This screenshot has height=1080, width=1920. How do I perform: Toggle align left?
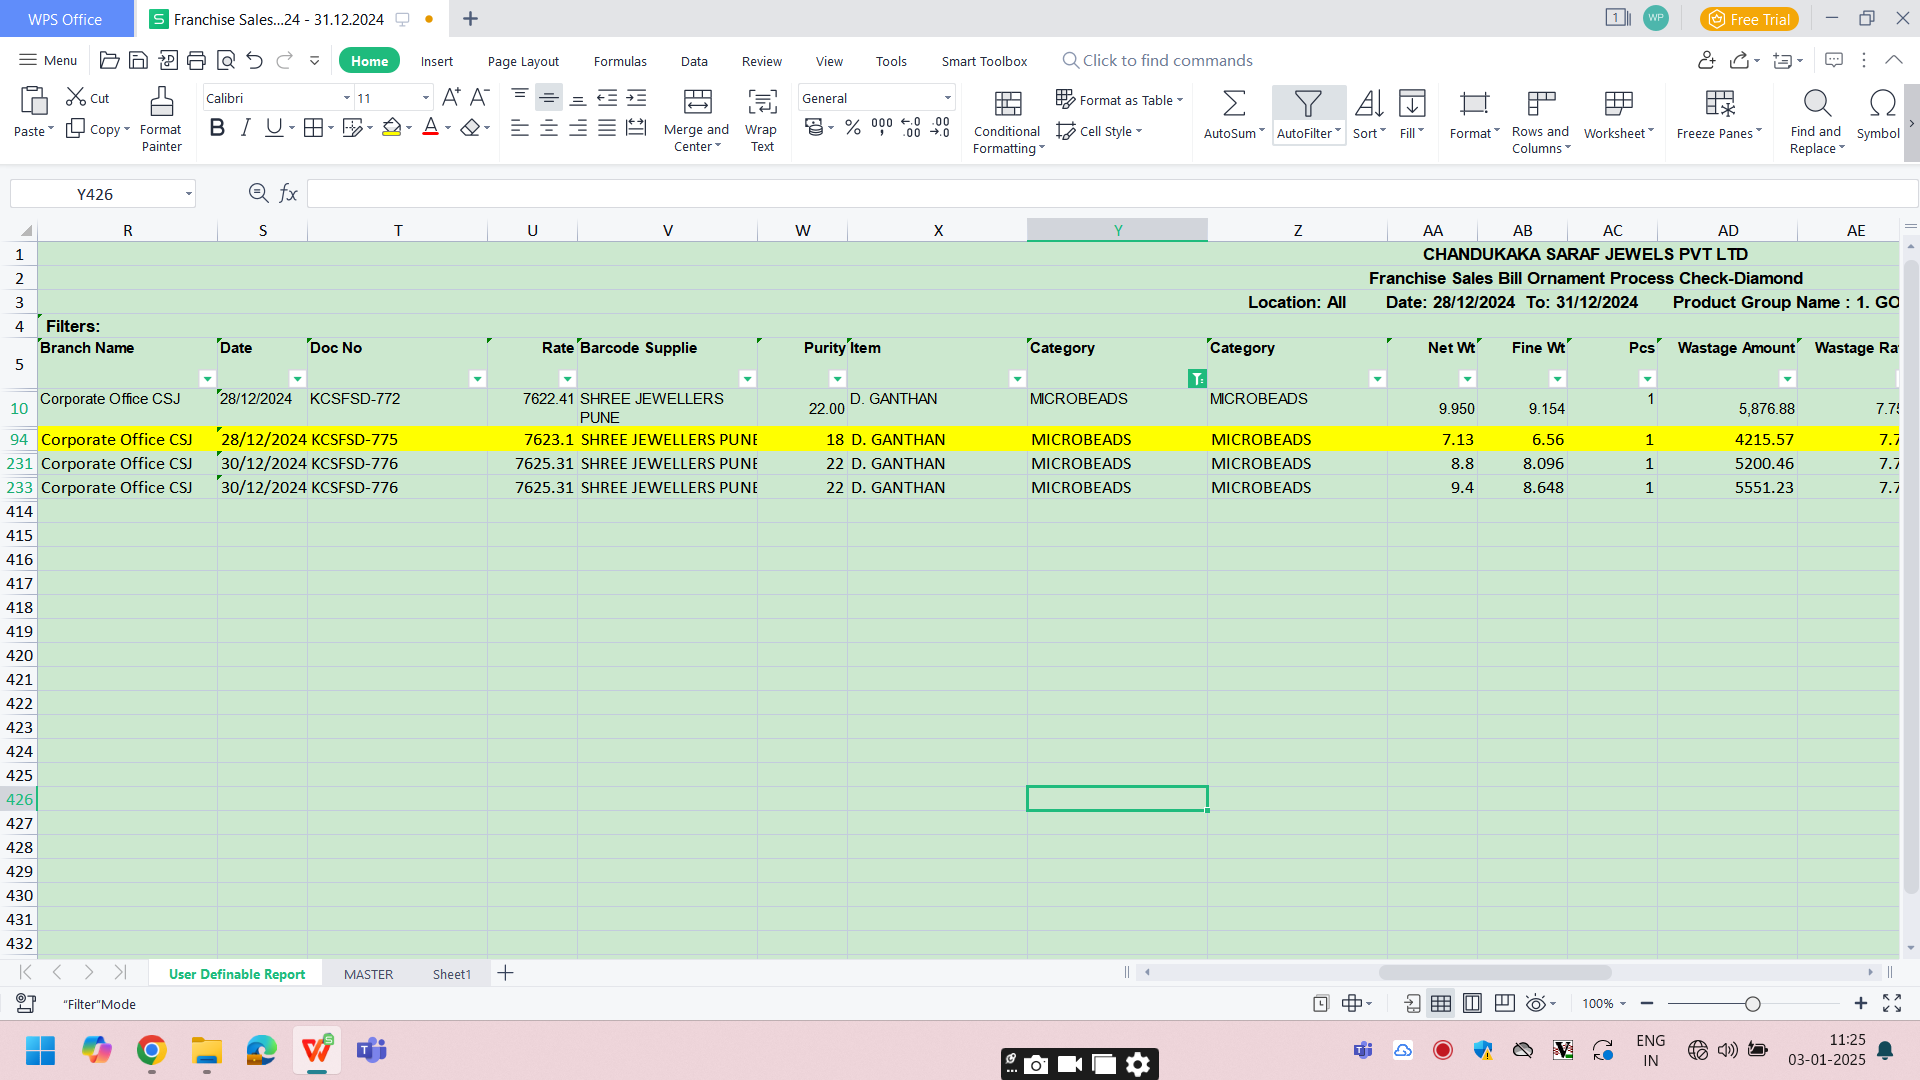[520, 128]
